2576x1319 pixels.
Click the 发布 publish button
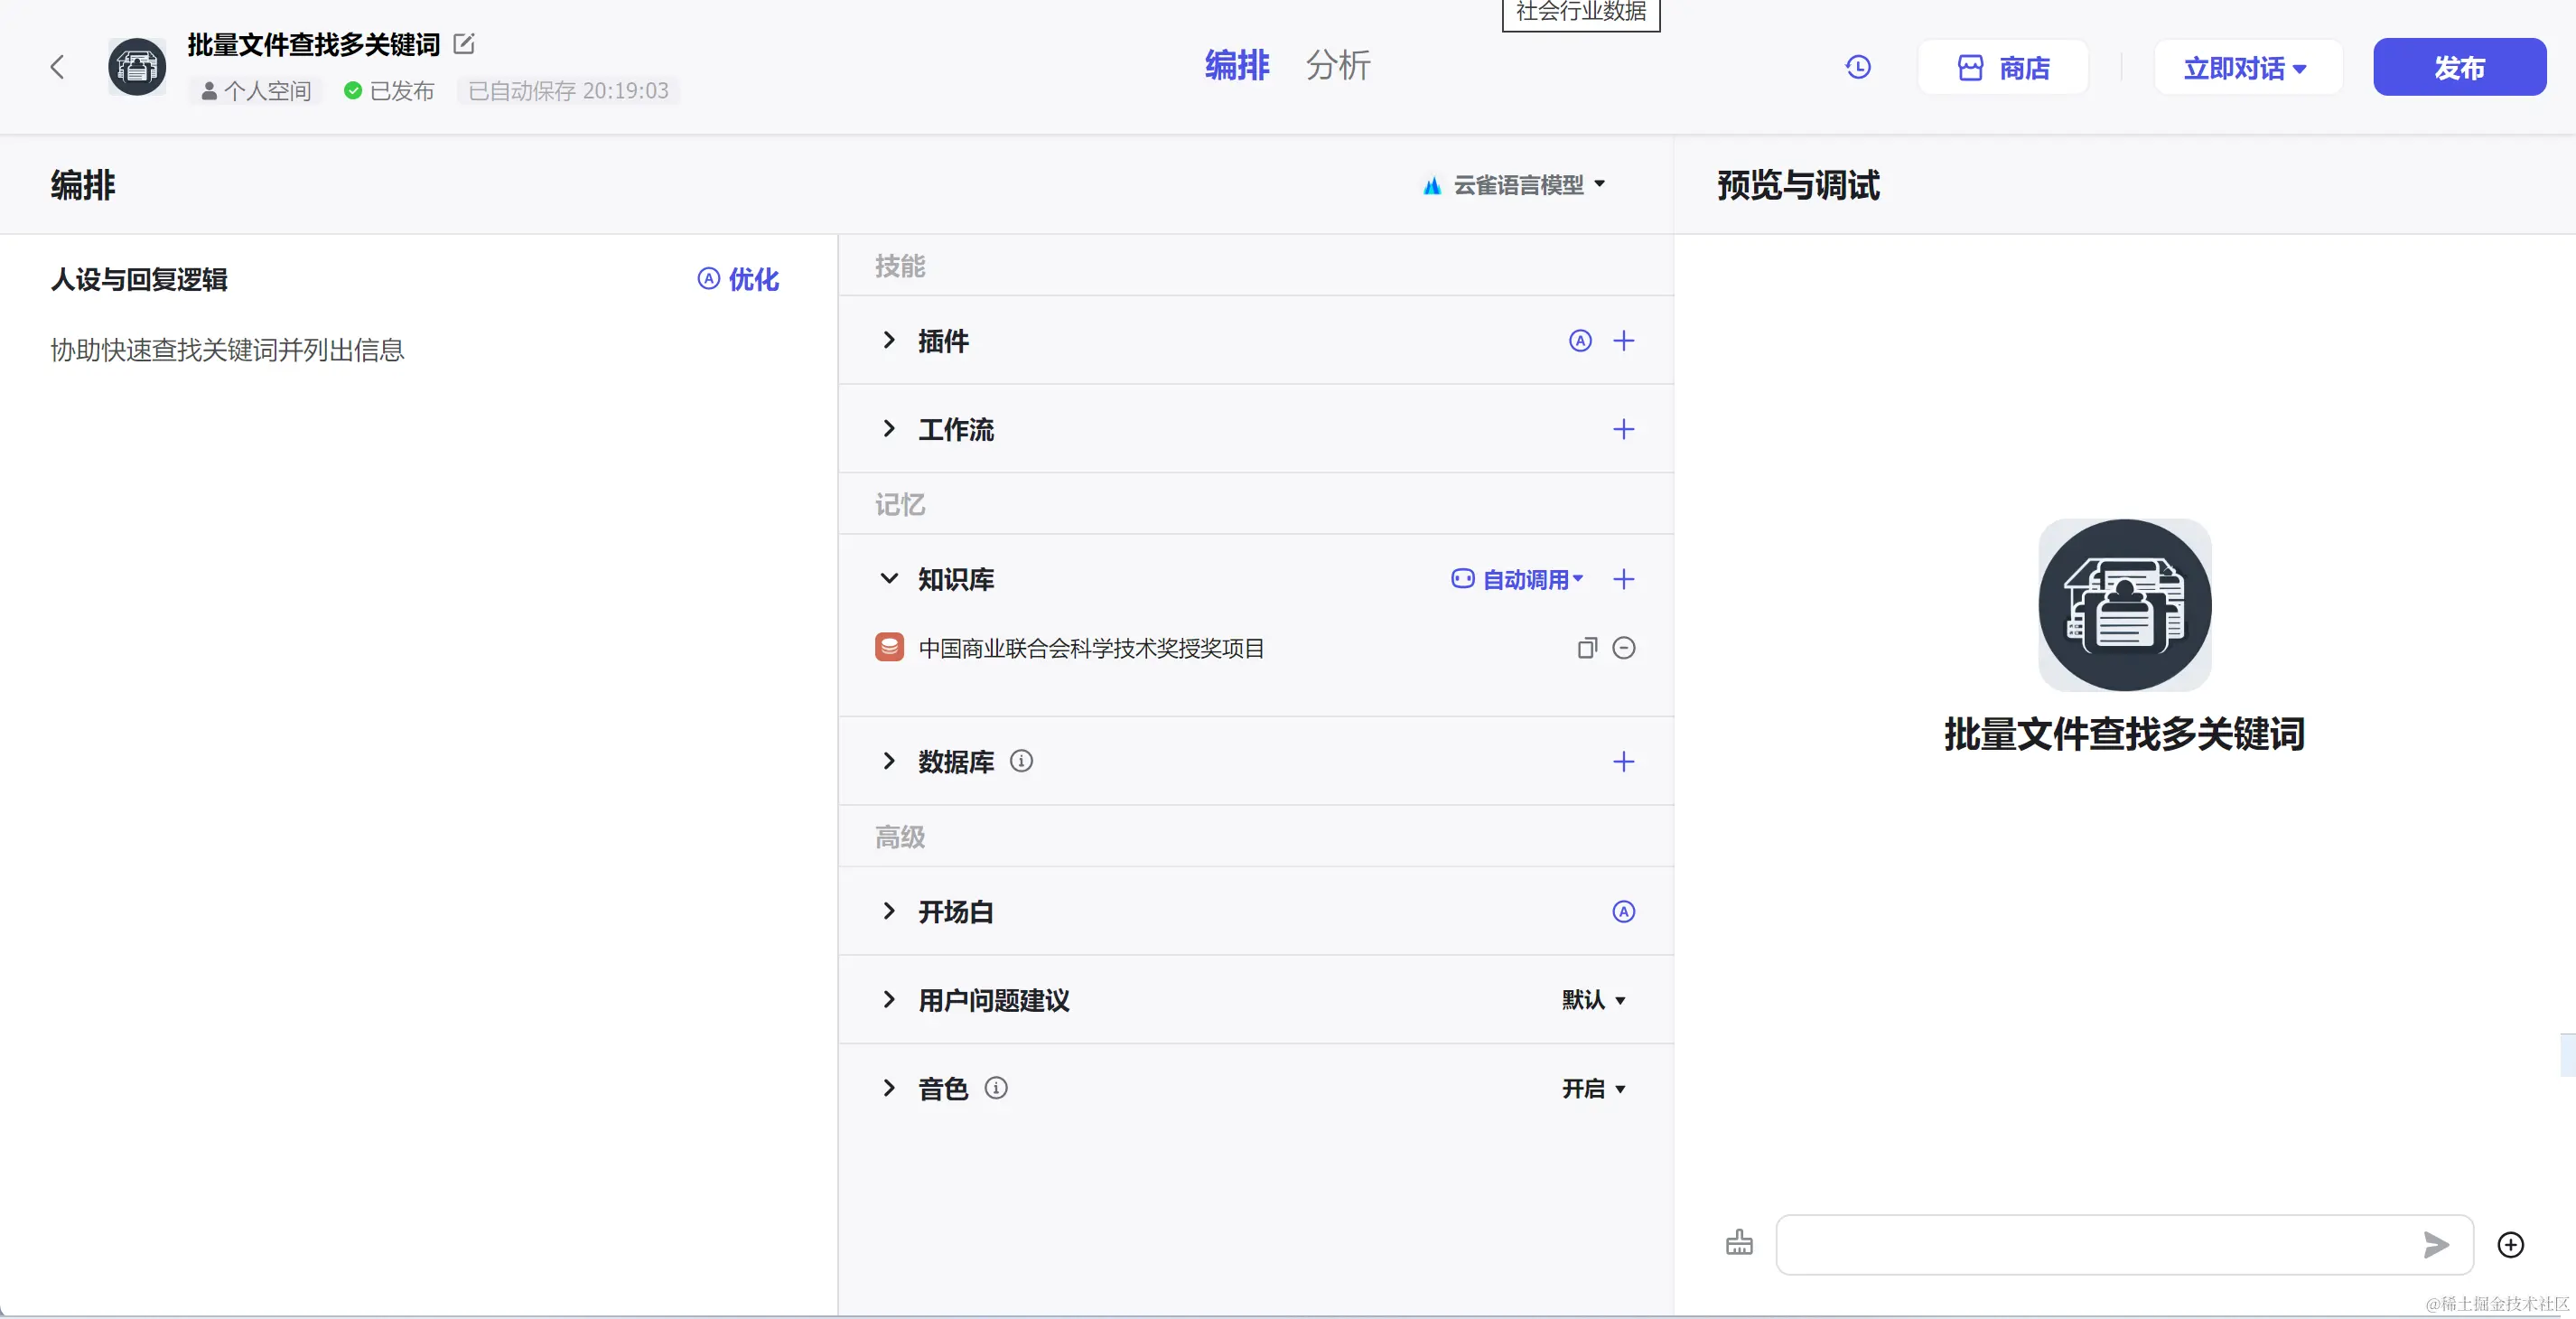tap(2459, 68)
